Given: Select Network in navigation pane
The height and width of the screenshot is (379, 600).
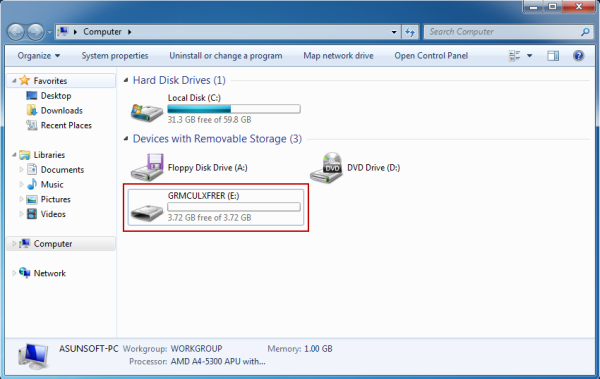Looking at the screenshot, I should tap(50, 273).
